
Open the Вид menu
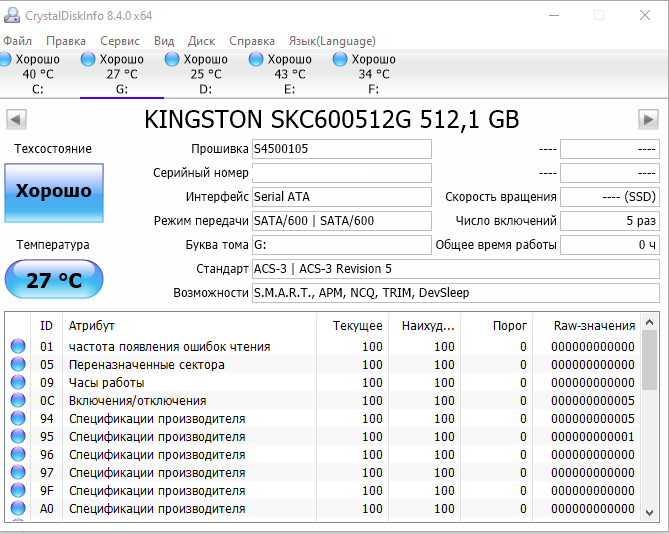164,41
